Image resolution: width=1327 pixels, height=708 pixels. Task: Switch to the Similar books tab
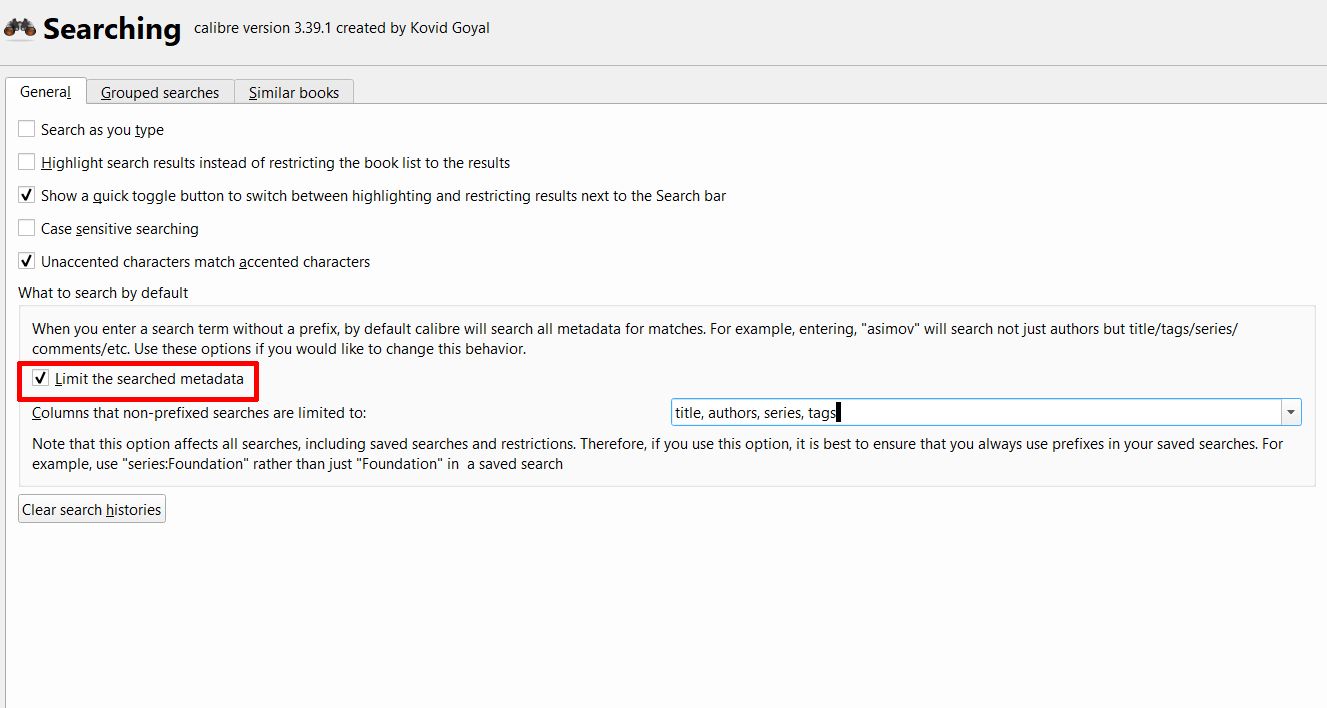pos(294,93)
